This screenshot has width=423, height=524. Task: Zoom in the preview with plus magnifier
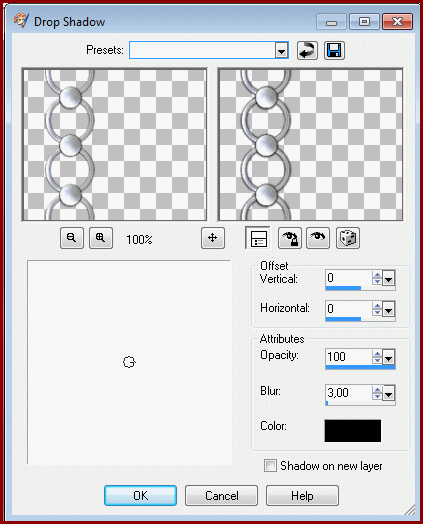click(101, 238)
